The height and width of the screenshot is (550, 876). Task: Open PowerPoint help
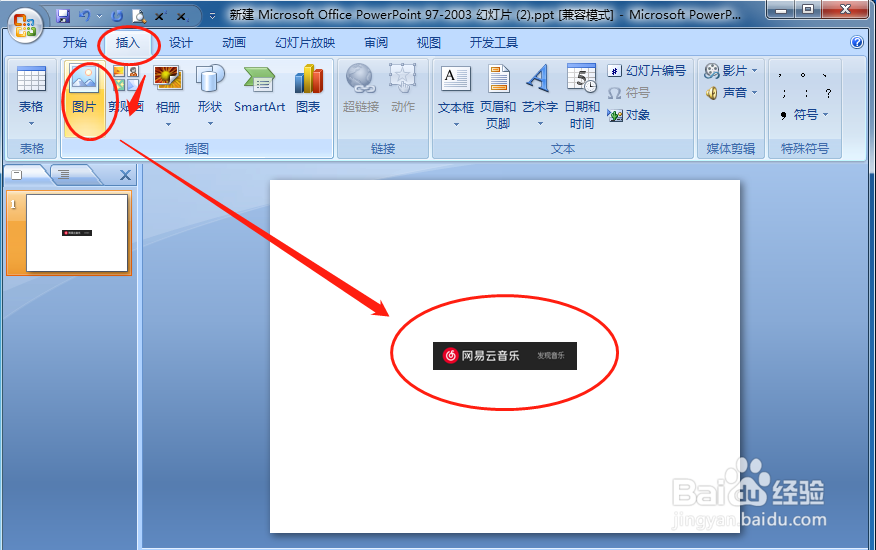pyautogui.click(x=856, y=42)
